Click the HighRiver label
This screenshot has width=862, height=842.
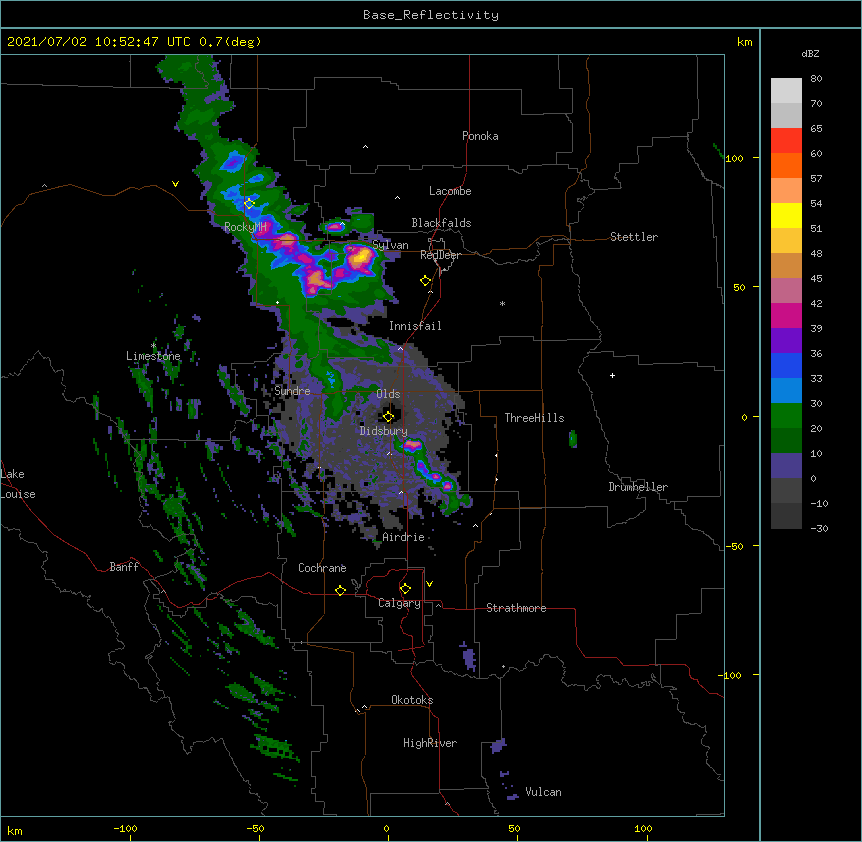click(x=429, y=743)
